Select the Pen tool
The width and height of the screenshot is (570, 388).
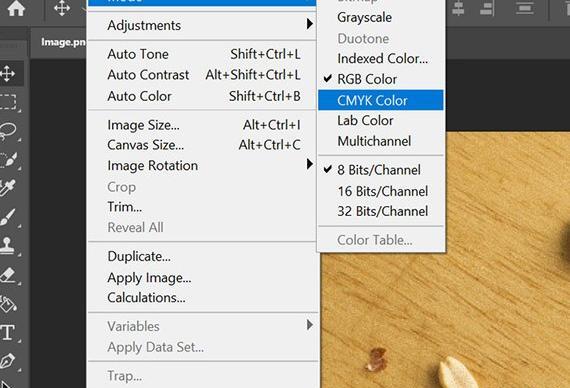point(8,361)
